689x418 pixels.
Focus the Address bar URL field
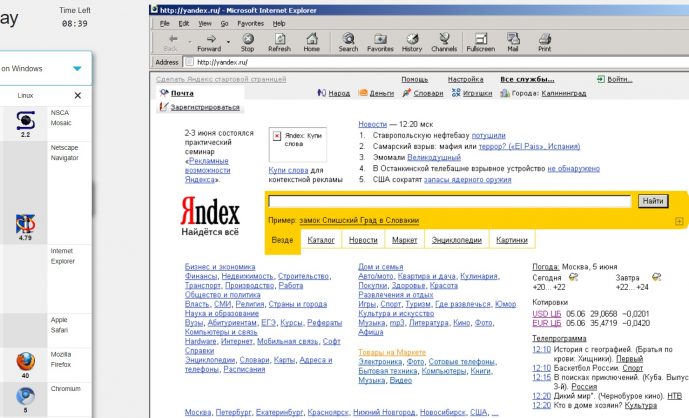pos(436,62)
